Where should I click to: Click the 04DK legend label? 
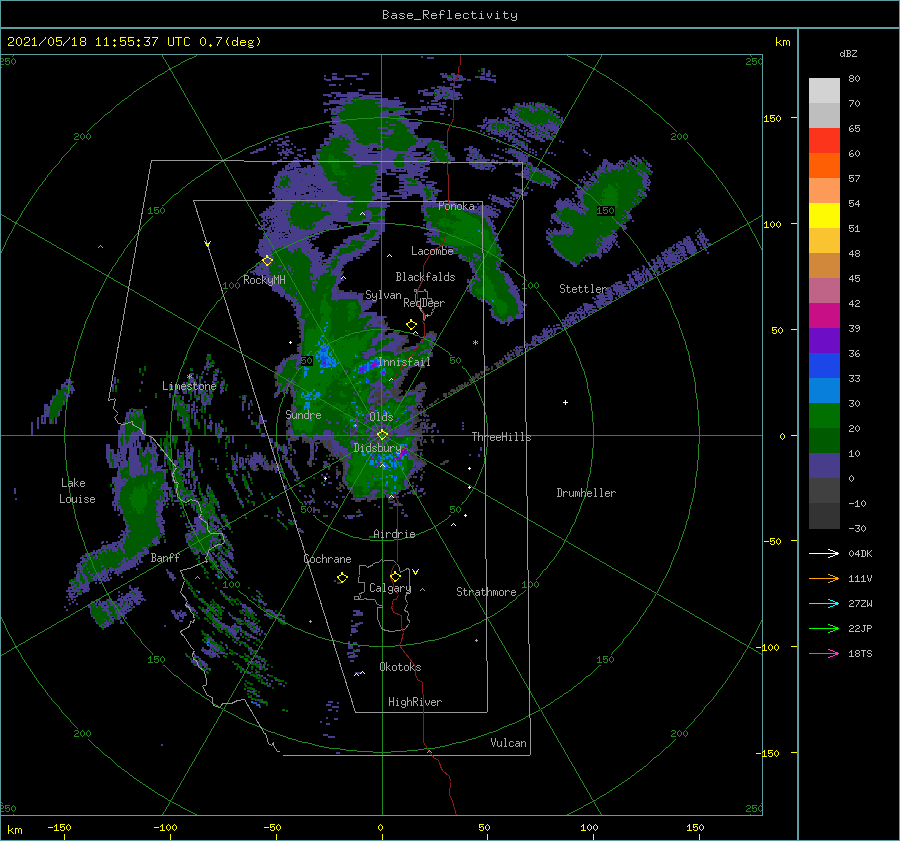(x=860, y=553)
